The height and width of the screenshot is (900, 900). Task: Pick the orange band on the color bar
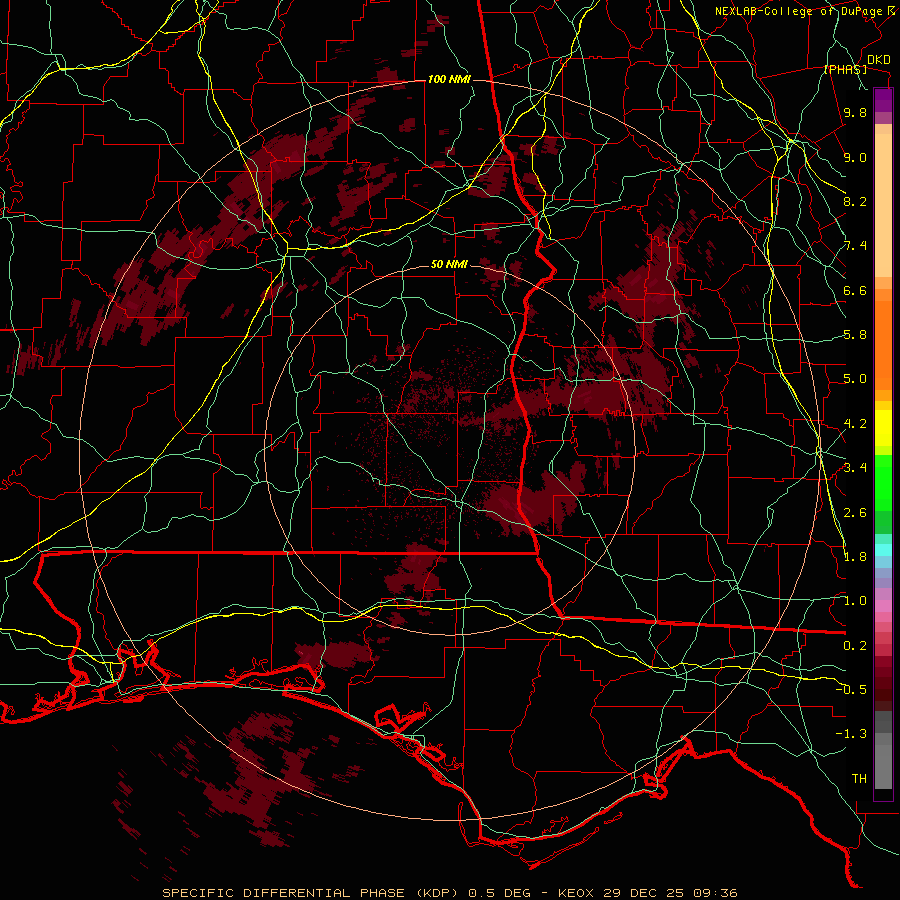(x=883, y=344)
